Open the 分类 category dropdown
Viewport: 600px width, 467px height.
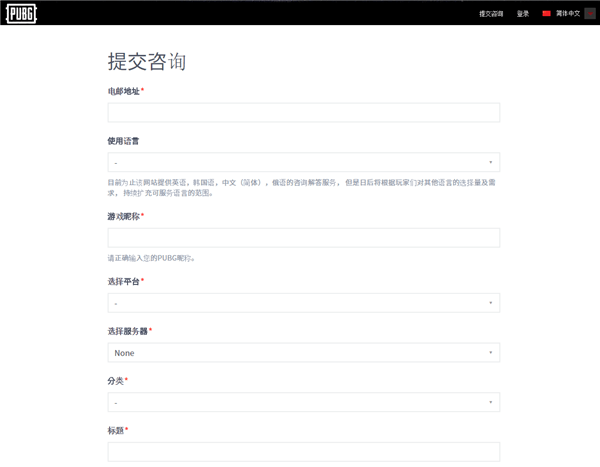pos(303,402)
